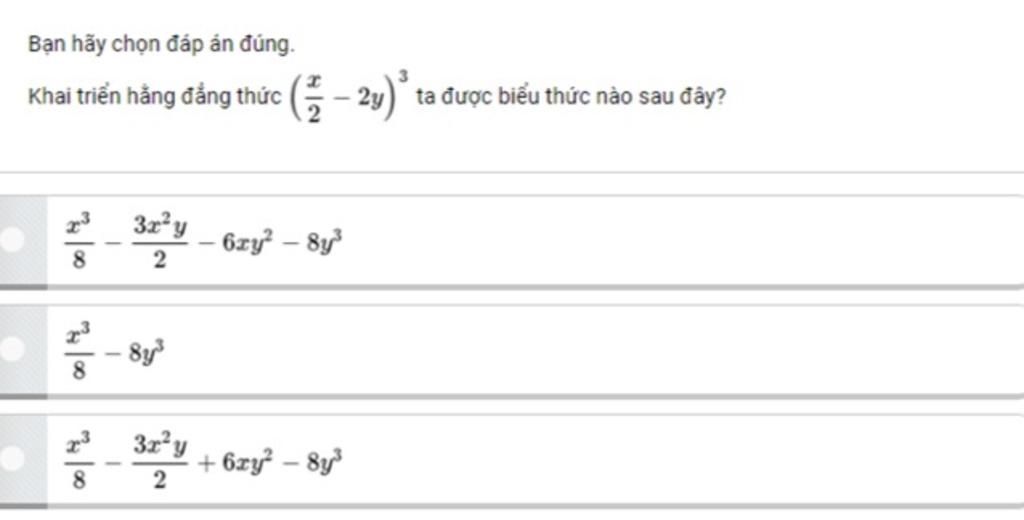
Task: Click the −6xy² term in the first answer
Action: click(233, 241)
